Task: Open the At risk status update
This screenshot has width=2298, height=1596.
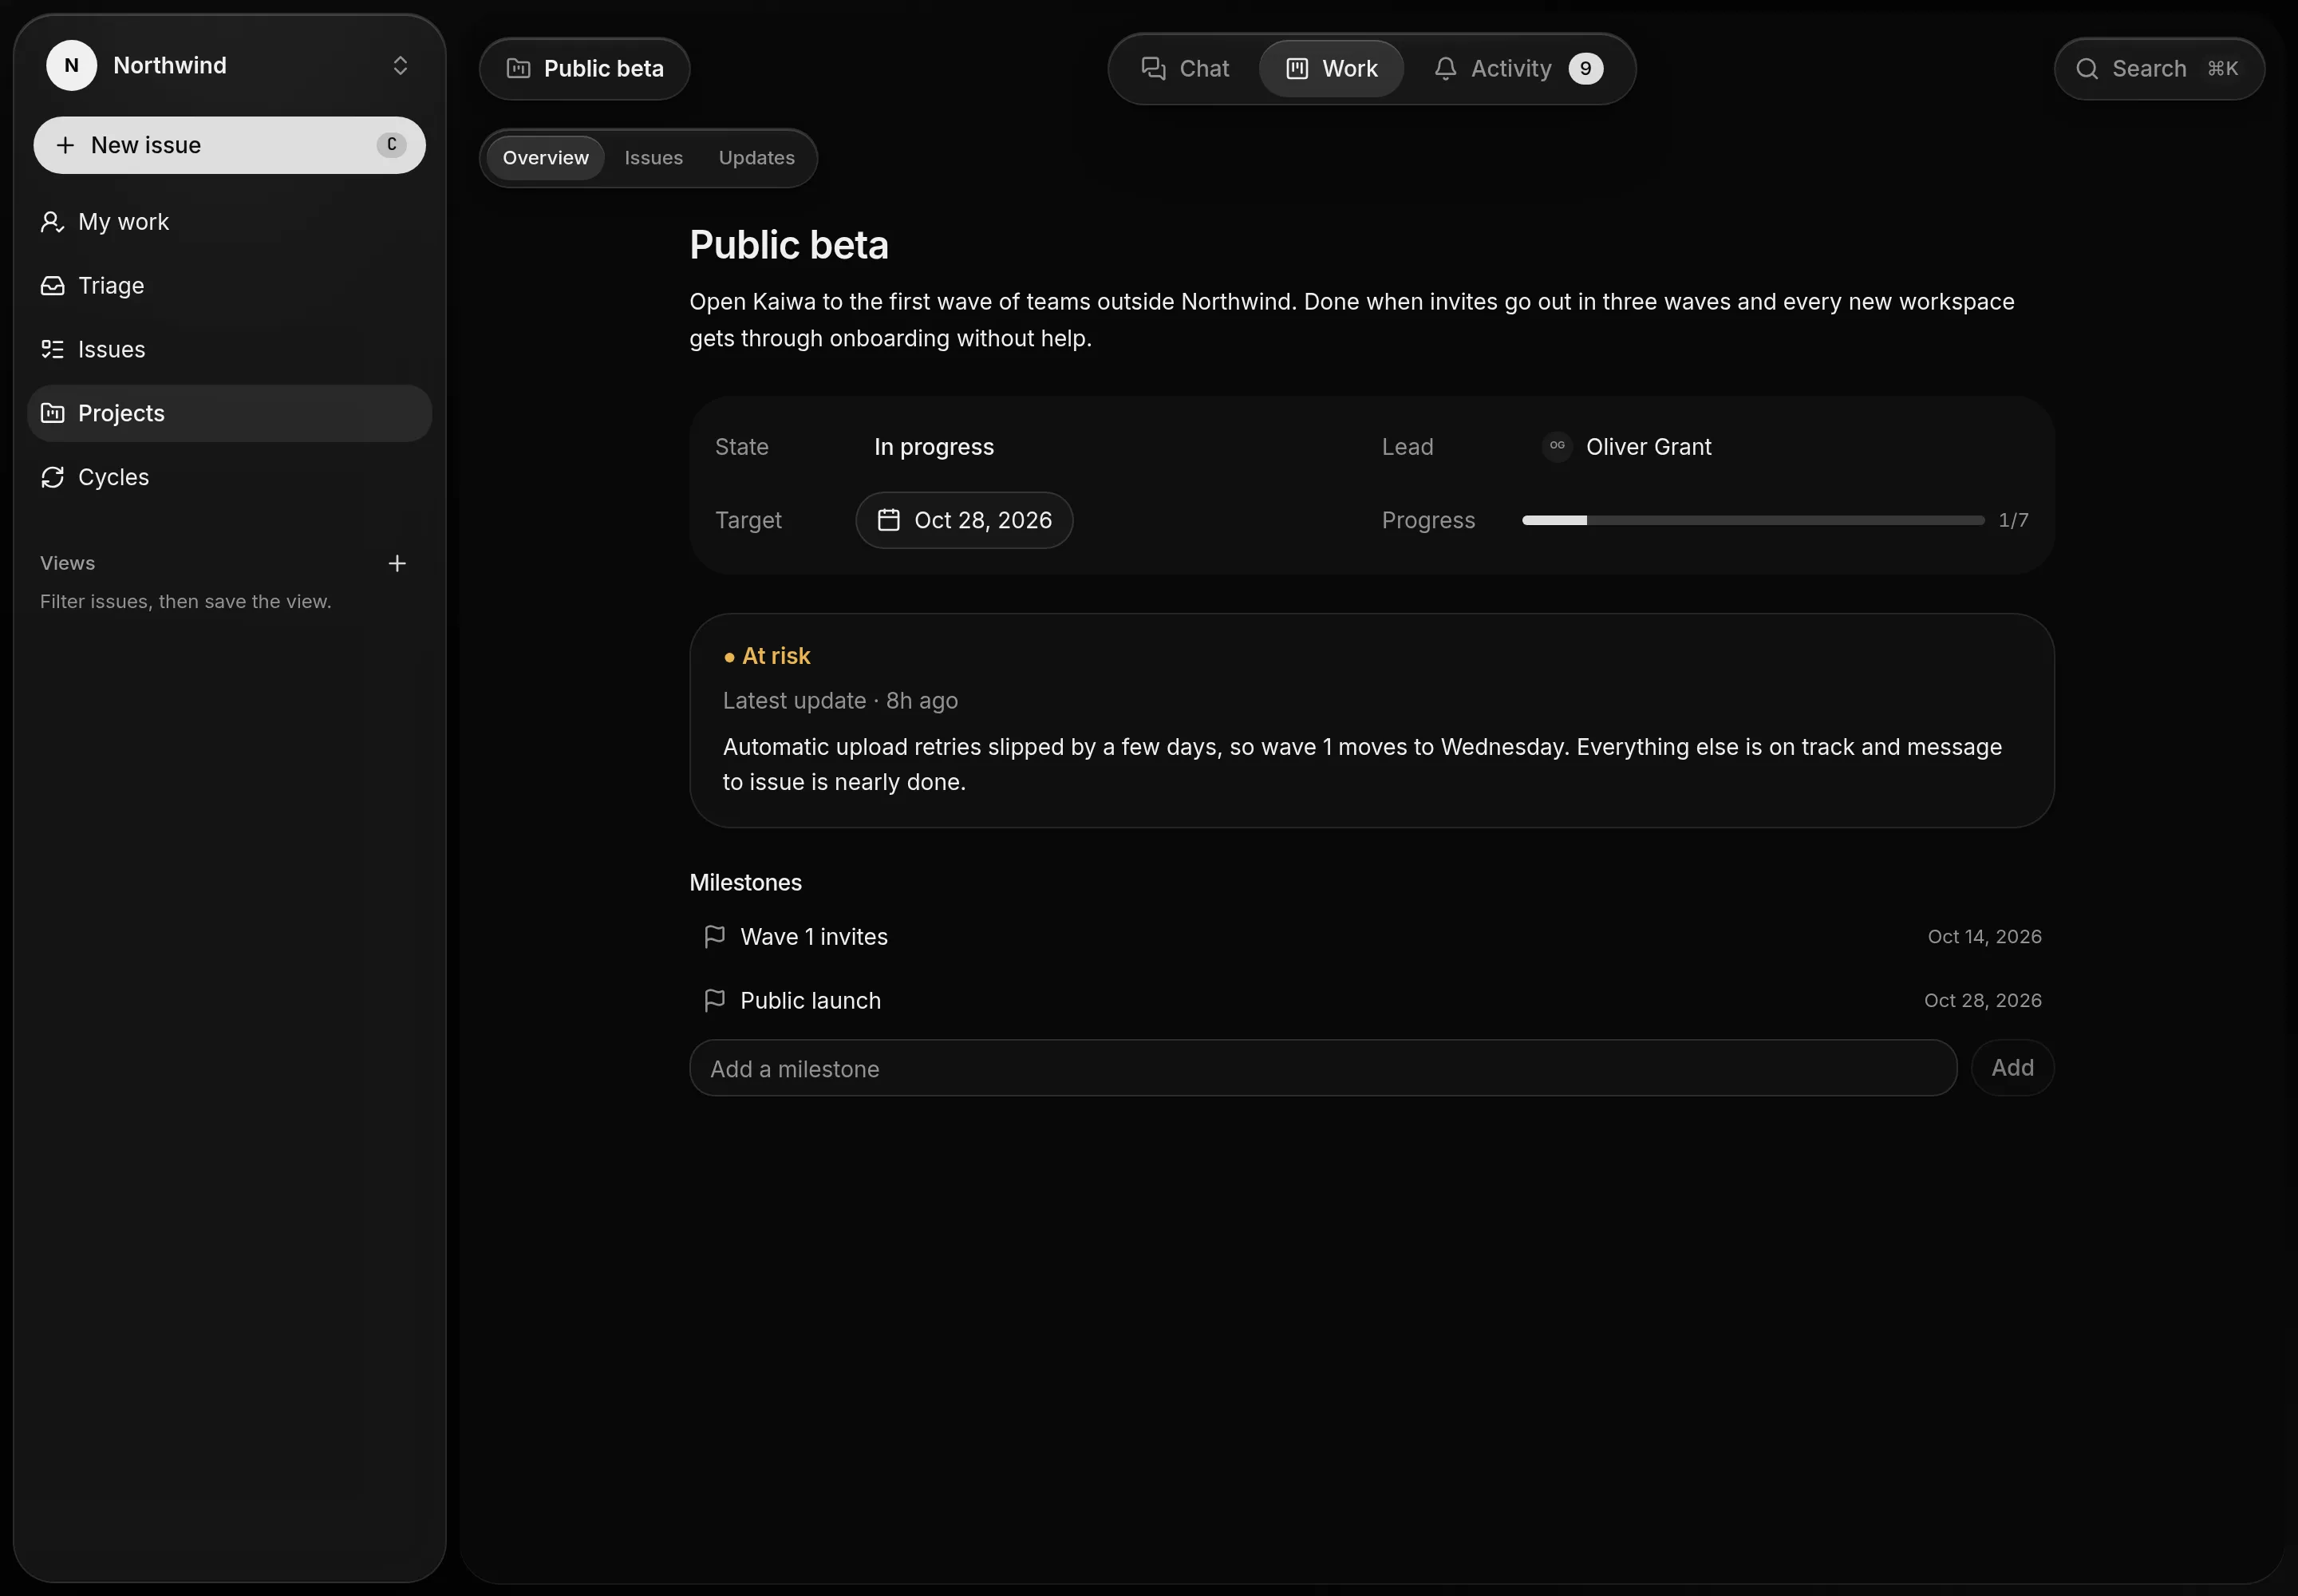Action: [1371, 721]
